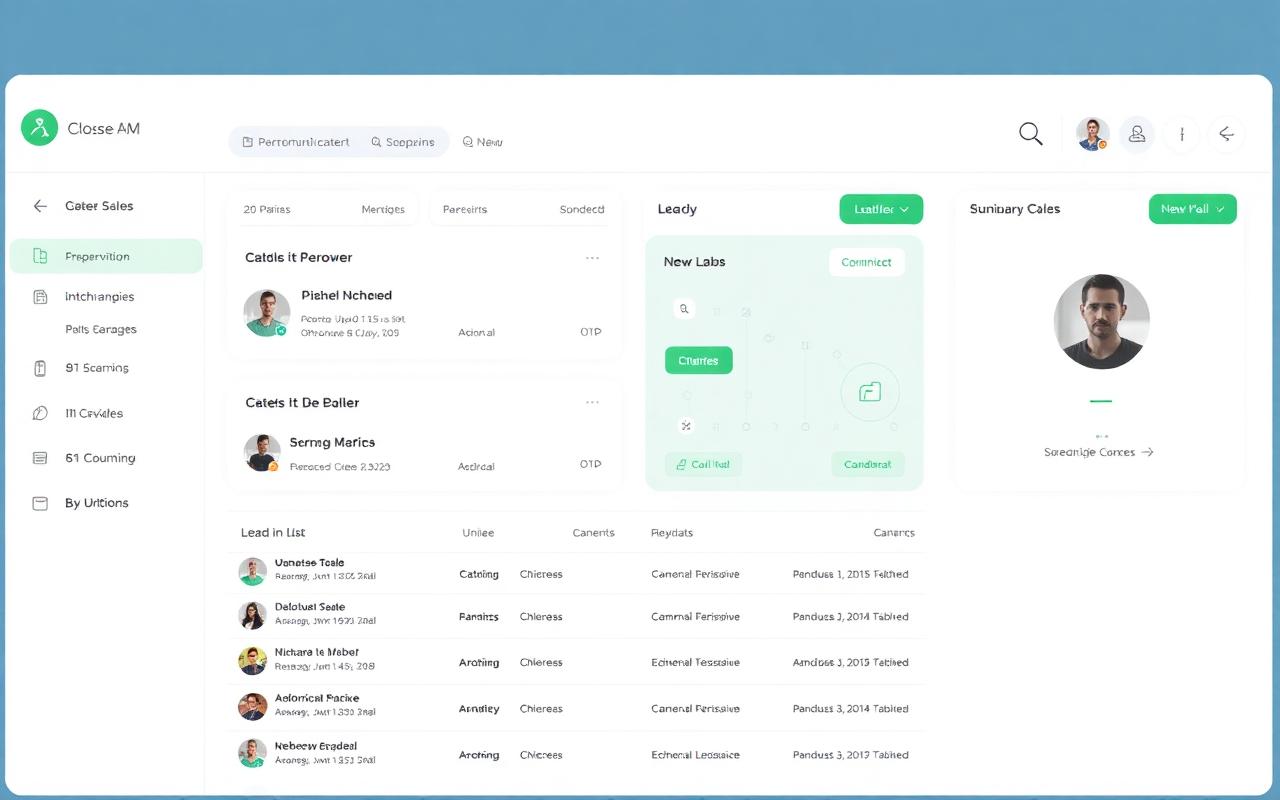
Task: Open search with the magnifier icon in header
Action: pyautogui.click(x=1030, y=133)
